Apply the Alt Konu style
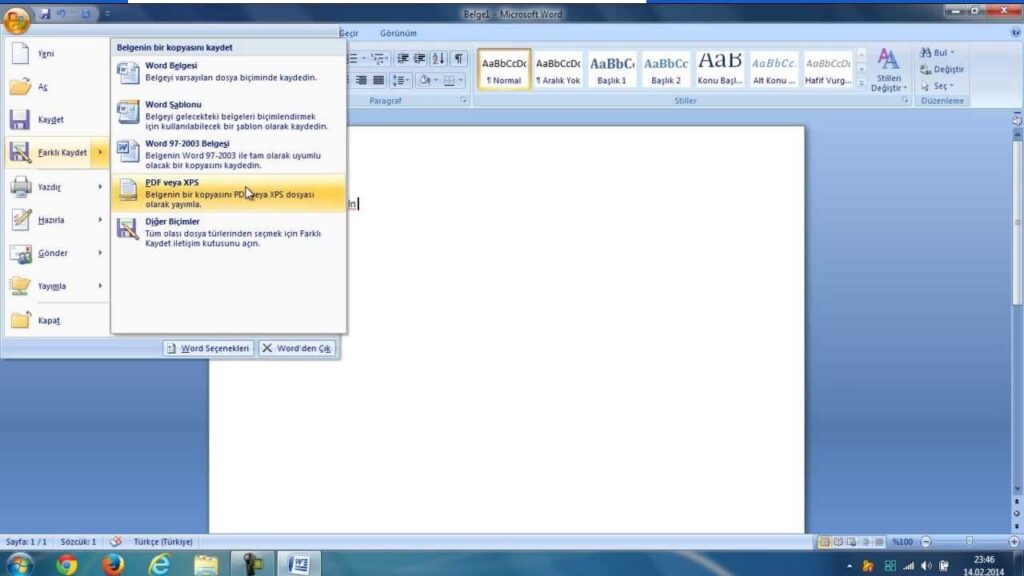 pyautogui.click(x=774, y=69)
